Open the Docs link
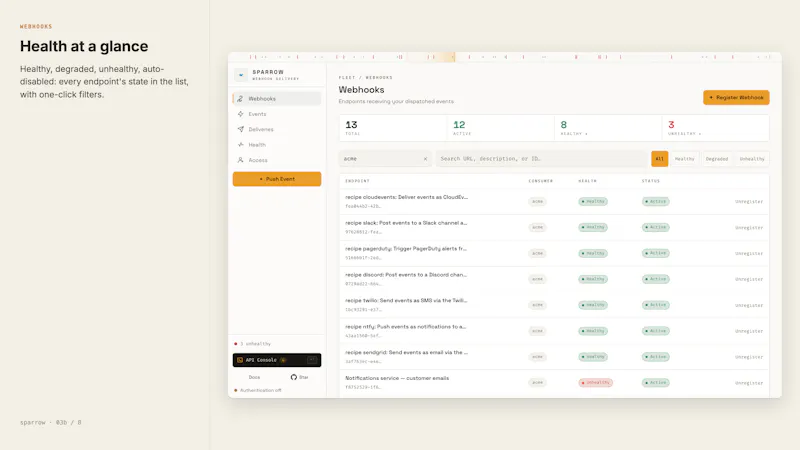The width and height of the screenshot is (800, 450). pos(254,377)
